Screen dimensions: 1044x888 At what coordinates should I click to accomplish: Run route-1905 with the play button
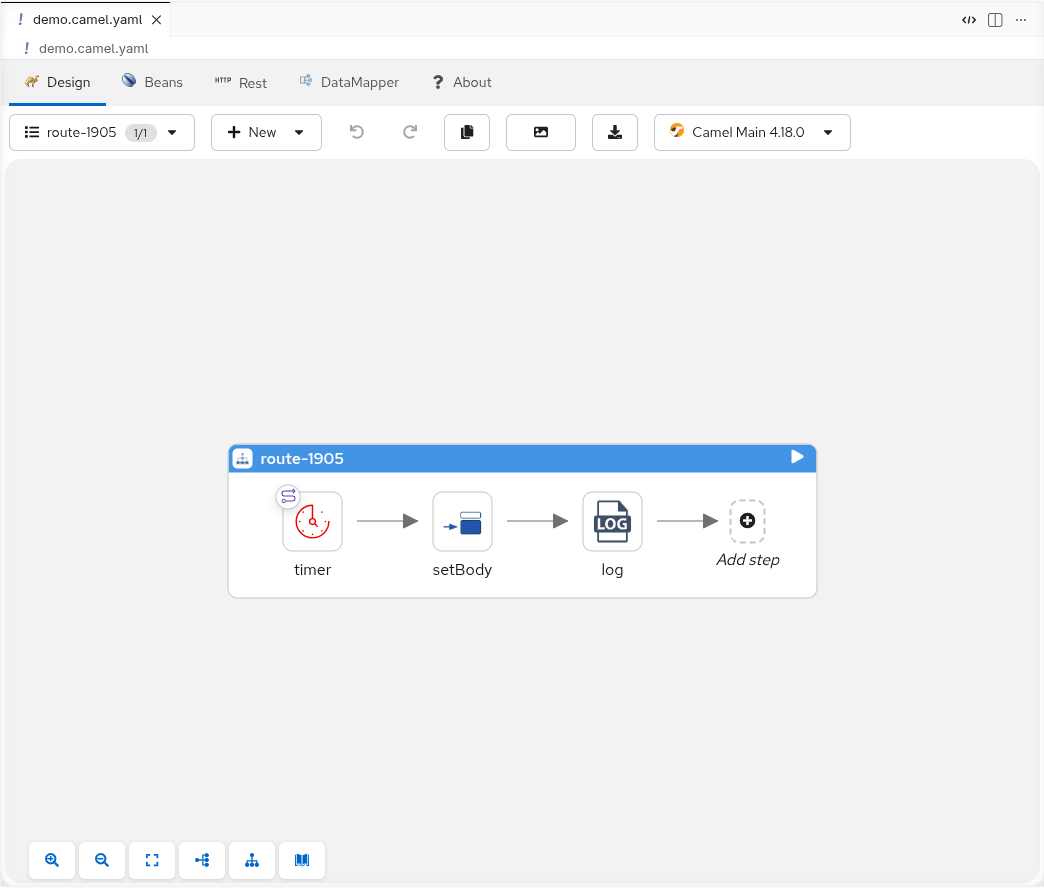pos(797,457)
